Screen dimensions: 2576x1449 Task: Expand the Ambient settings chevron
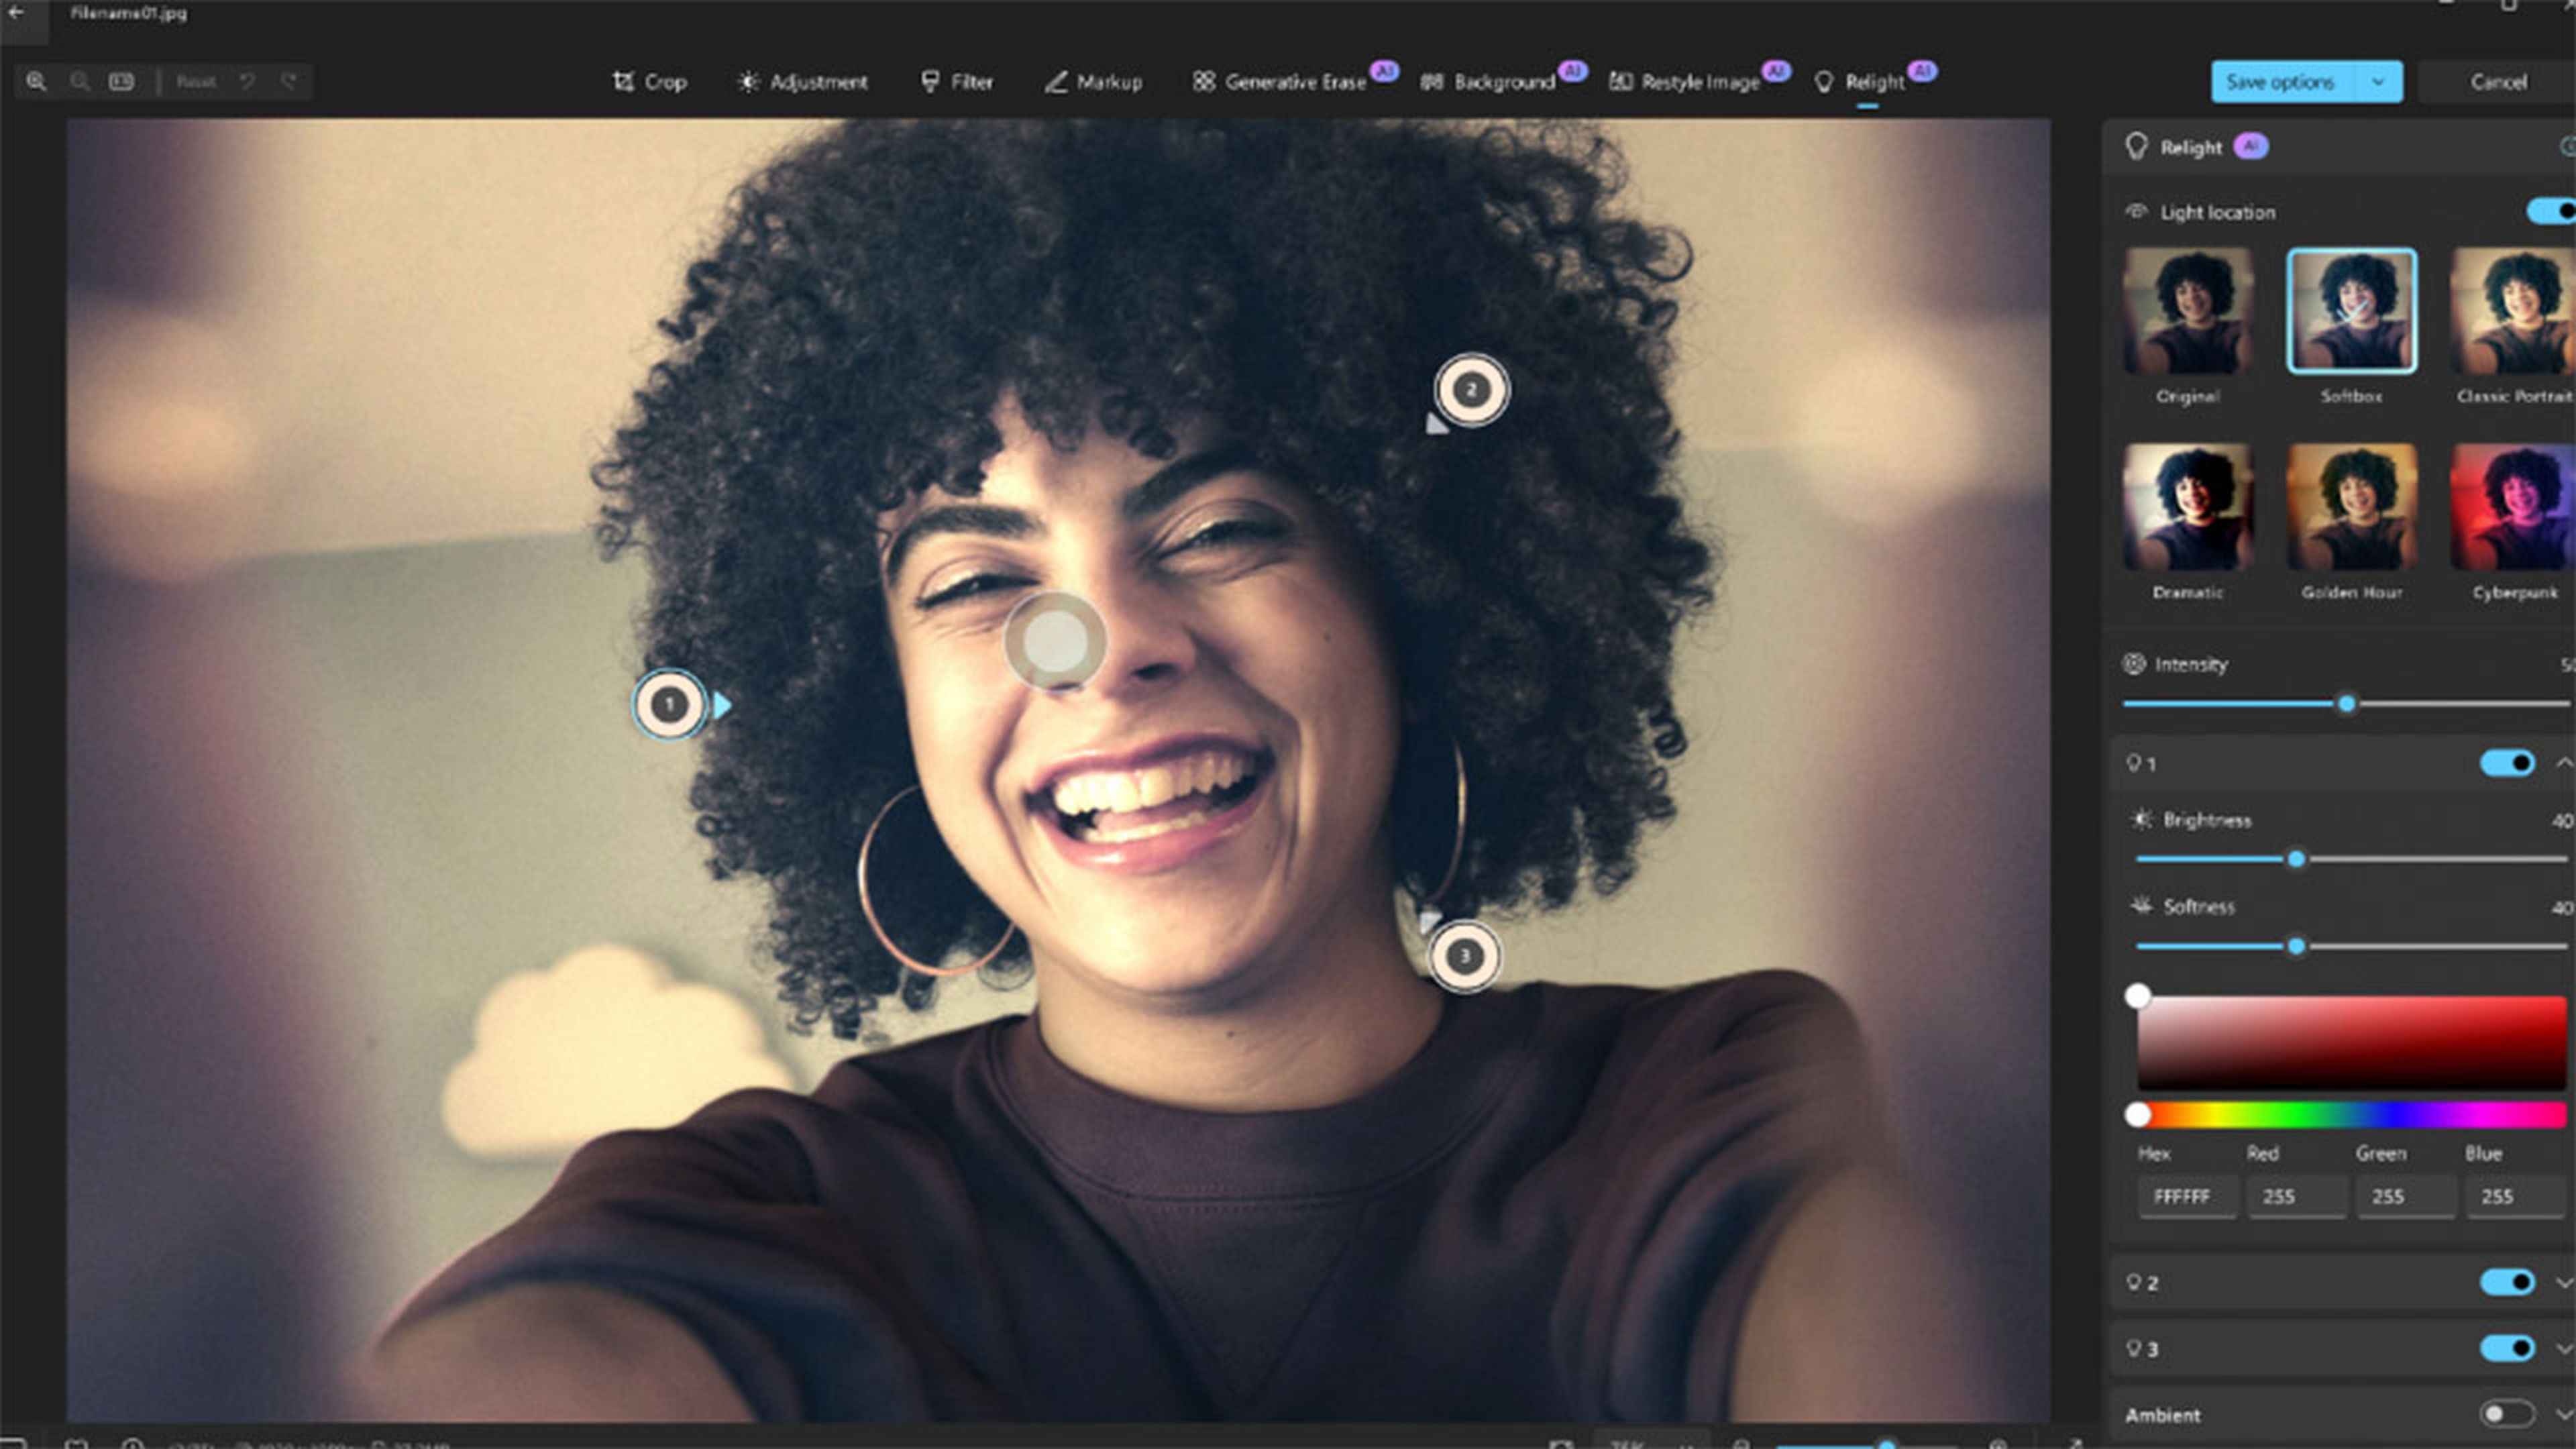2564,1414
